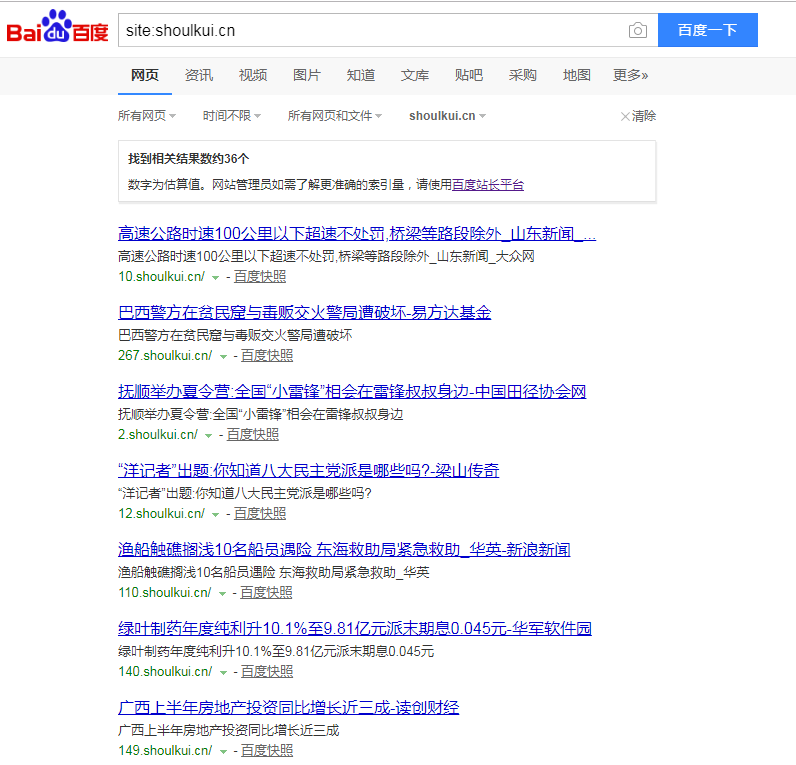Click the 百度一下 search button
Viewport: 796px width, 765px height.
point(708,30)
